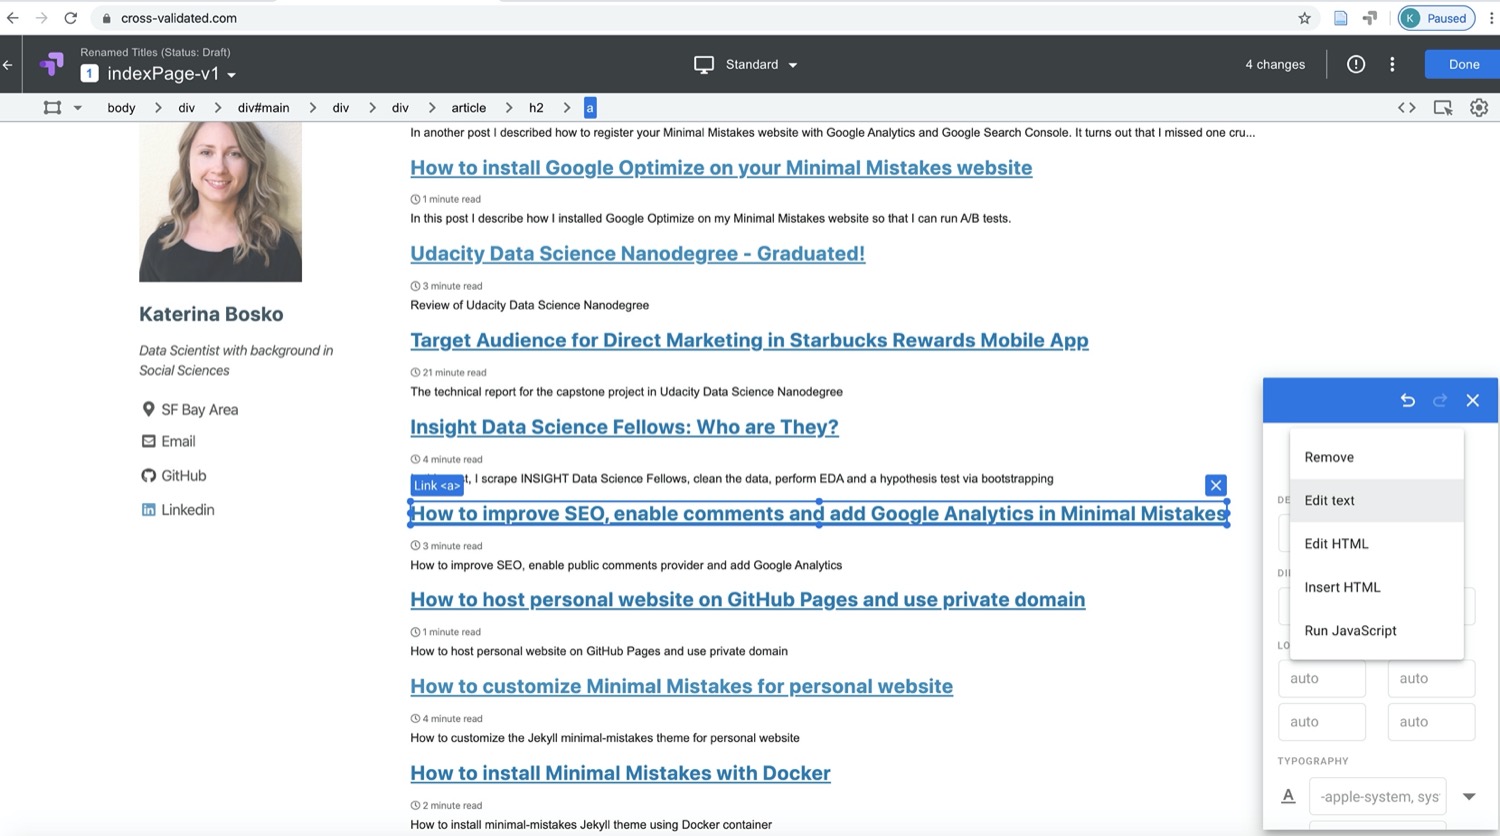Image resolution: width=1500 pixels, height=836 pixels.
Task: Expand font family dropdown arrow
Action: (x=1469, y=797)
